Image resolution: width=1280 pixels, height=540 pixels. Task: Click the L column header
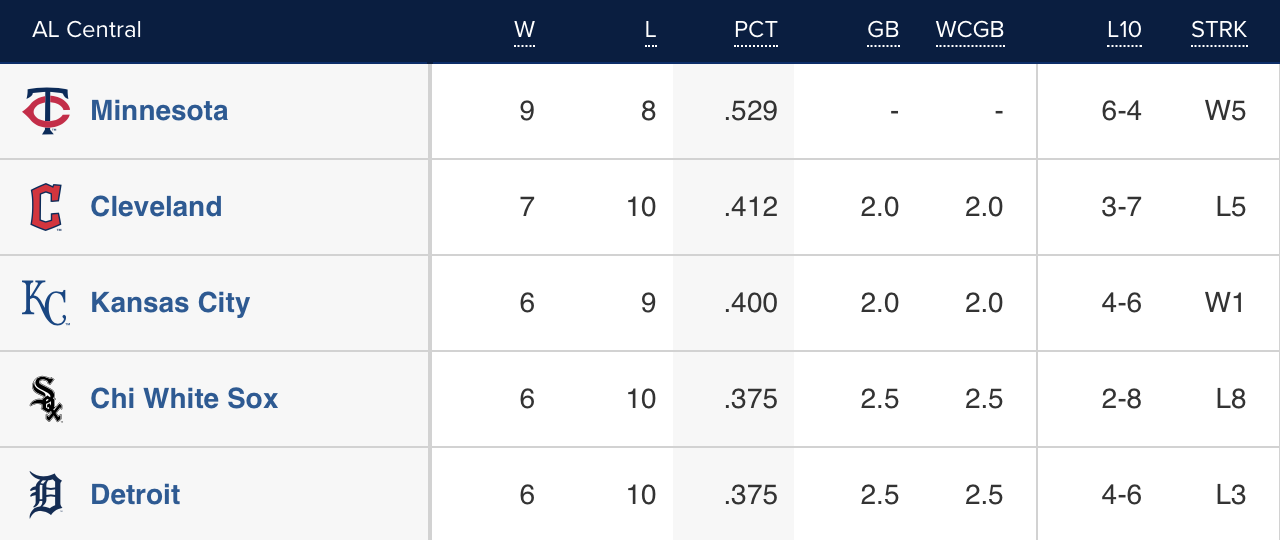(650, 30)
